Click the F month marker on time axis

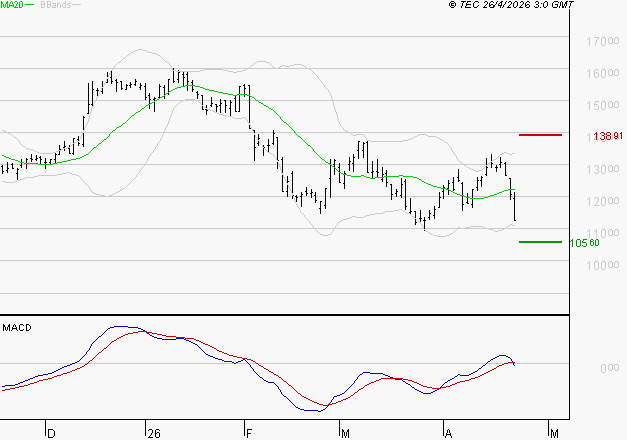tap(249, 434)
